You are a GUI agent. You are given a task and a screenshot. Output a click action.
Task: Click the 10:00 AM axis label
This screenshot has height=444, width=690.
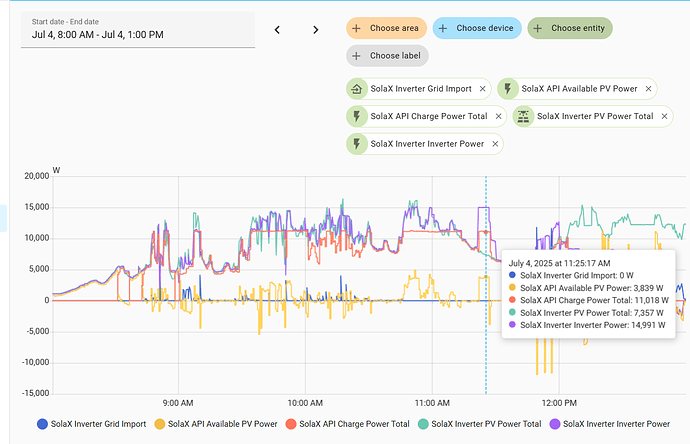tap(305, 403)
